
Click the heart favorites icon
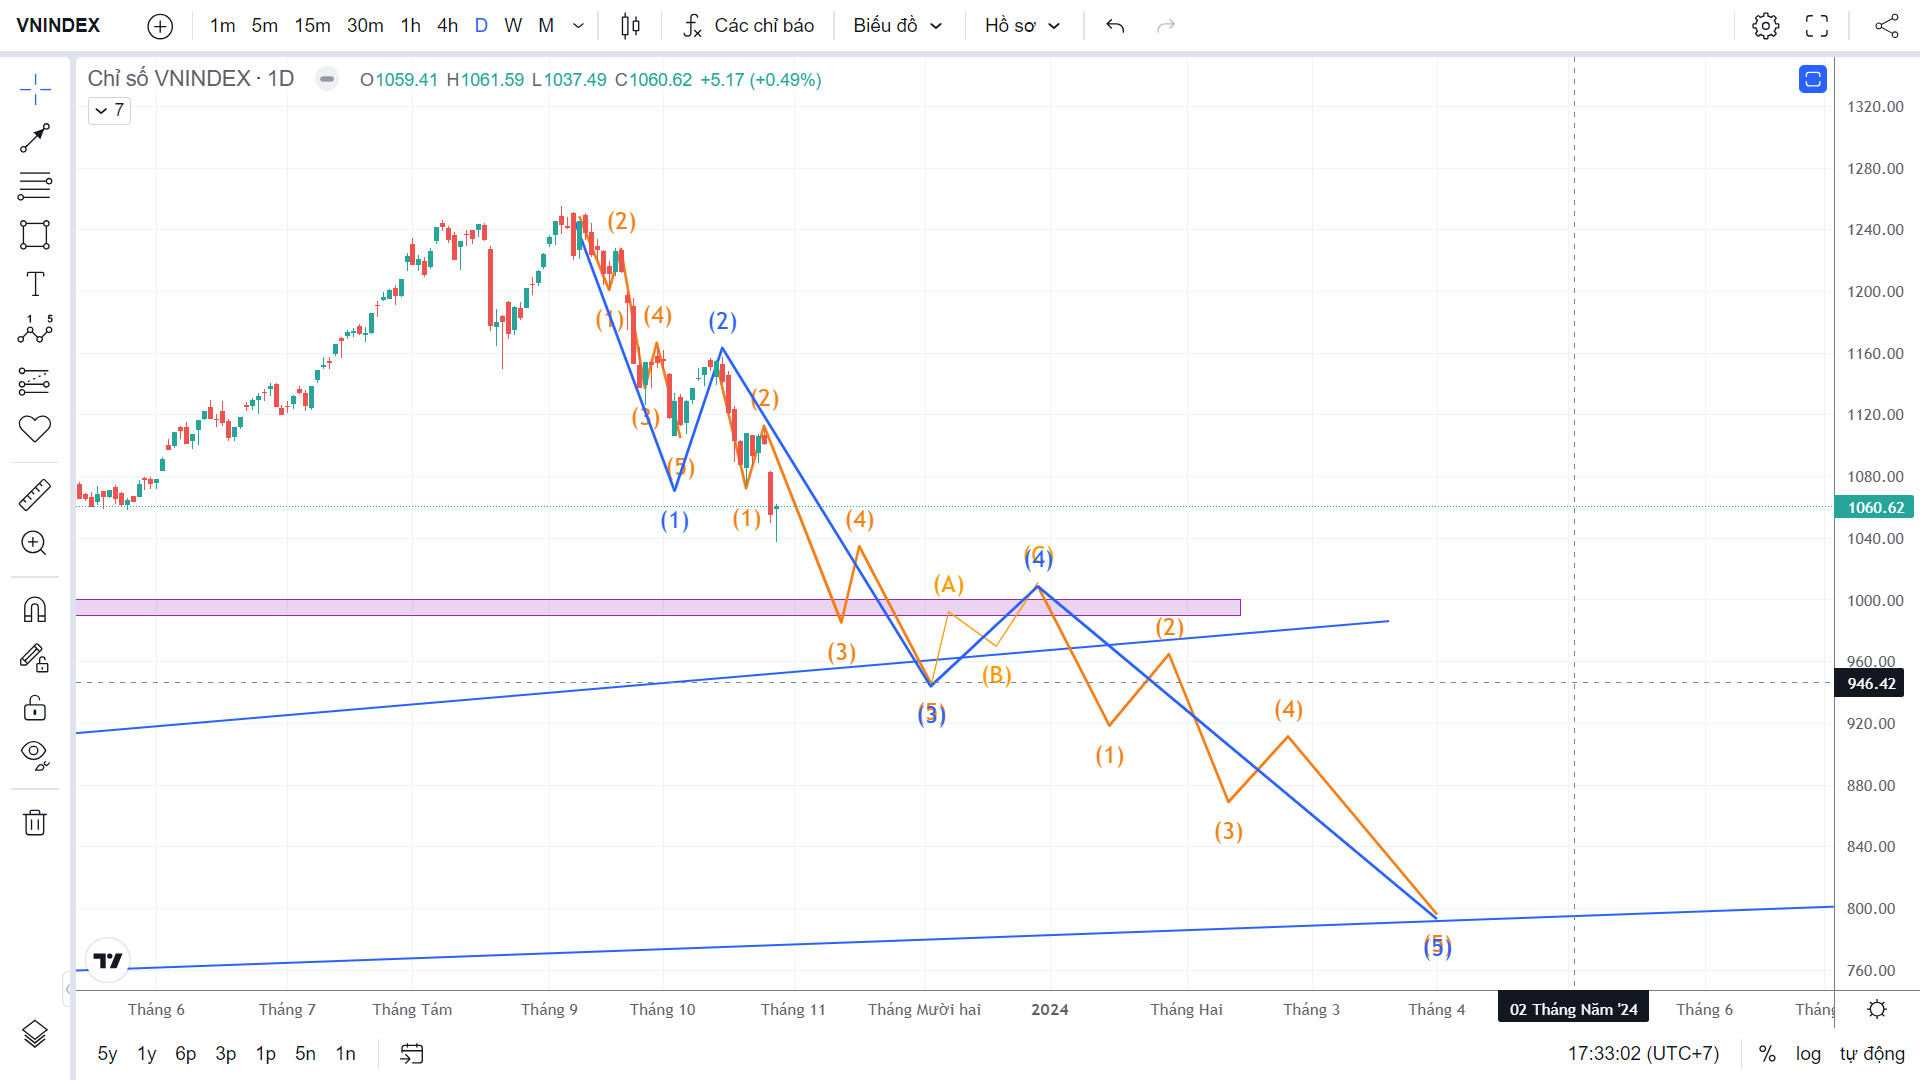tap(35, 429)
